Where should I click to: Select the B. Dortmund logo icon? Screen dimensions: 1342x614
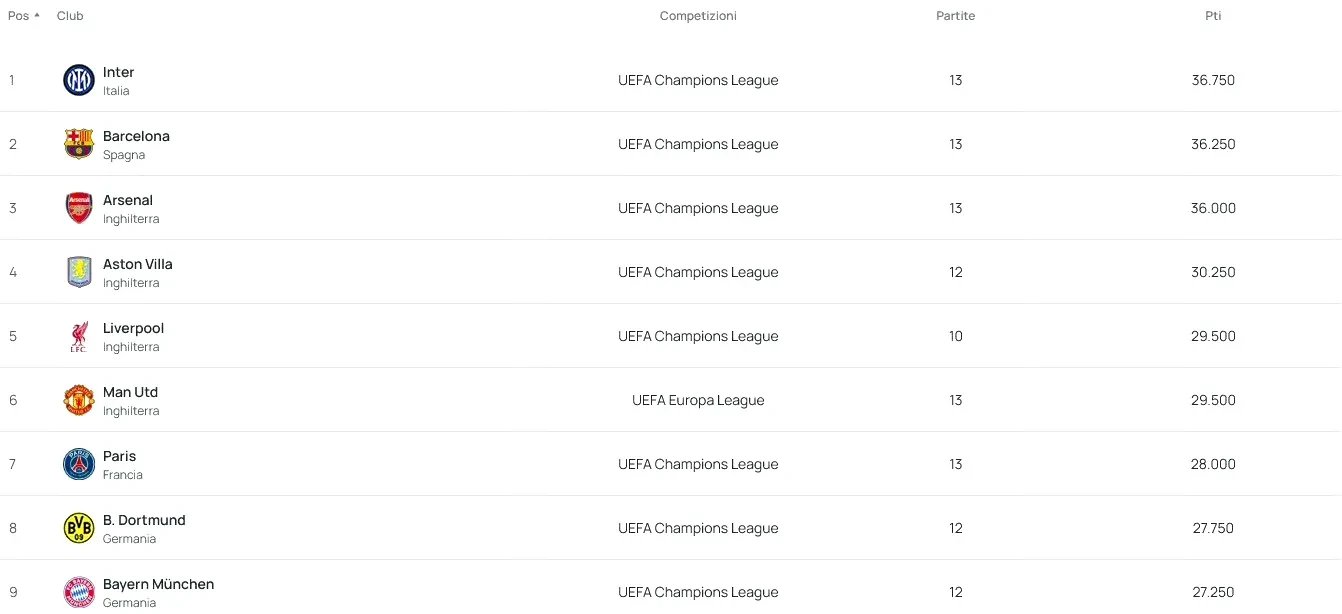click(79, 528)
